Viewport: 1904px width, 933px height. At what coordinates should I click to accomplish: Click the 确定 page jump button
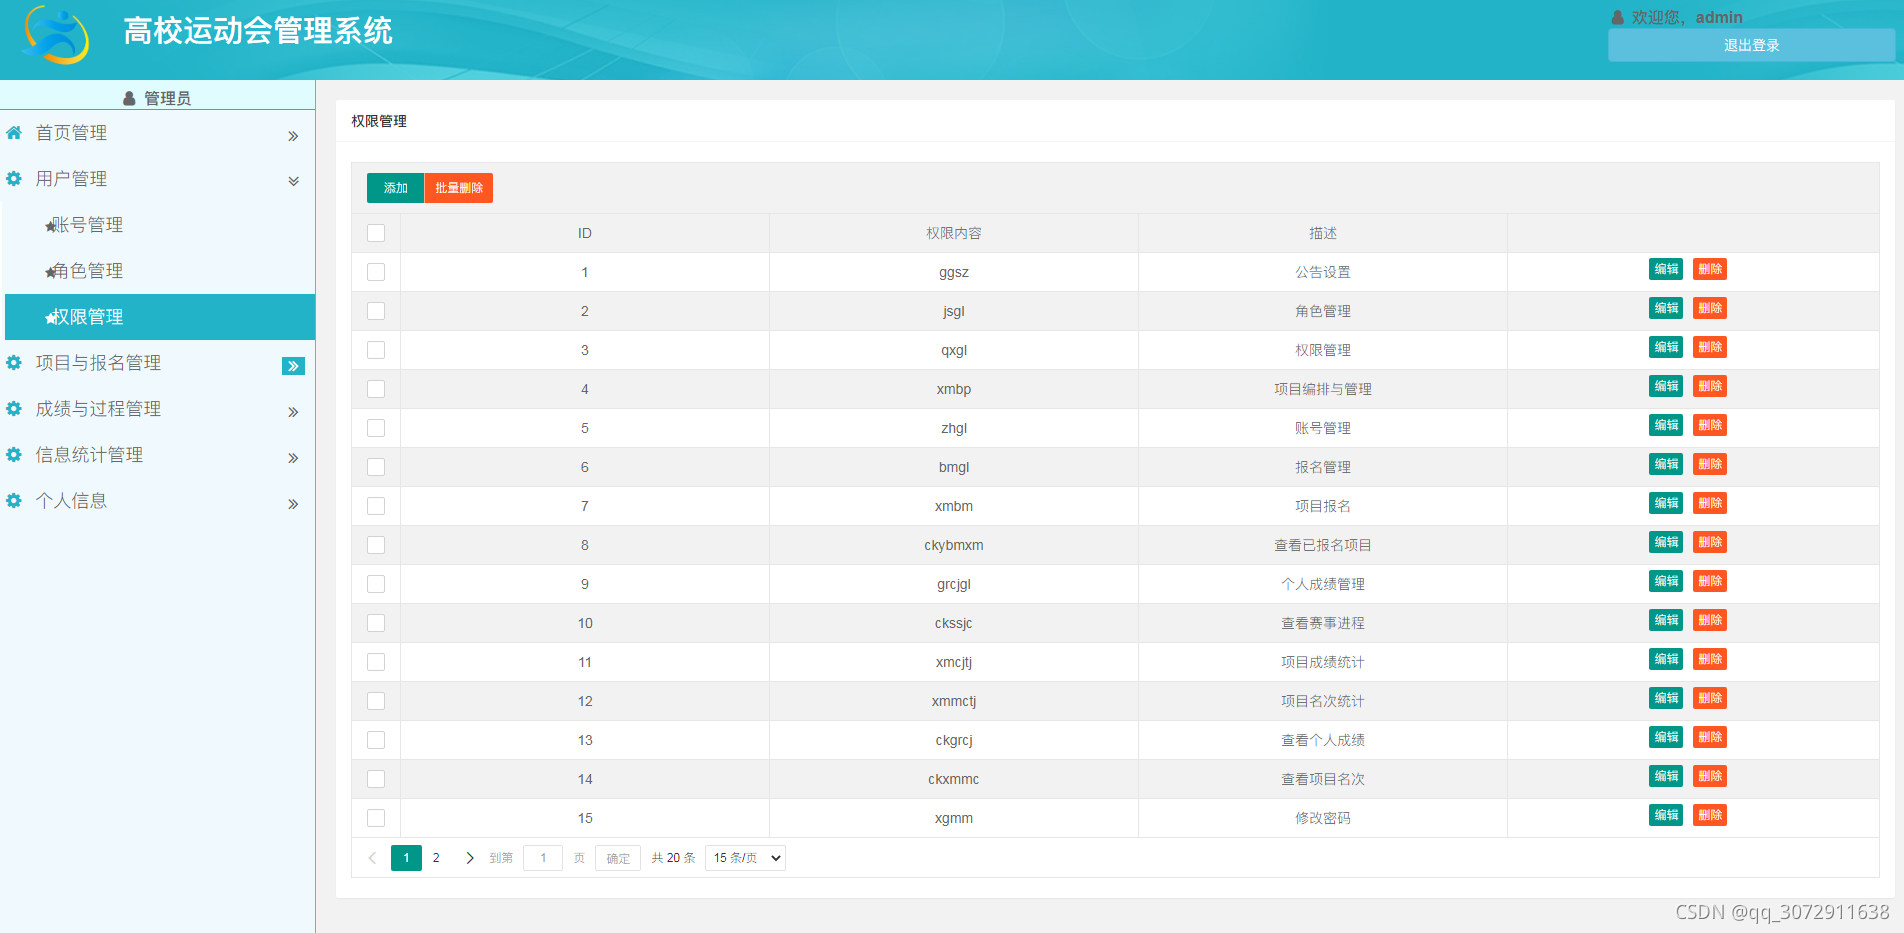(x=618, y=858)
